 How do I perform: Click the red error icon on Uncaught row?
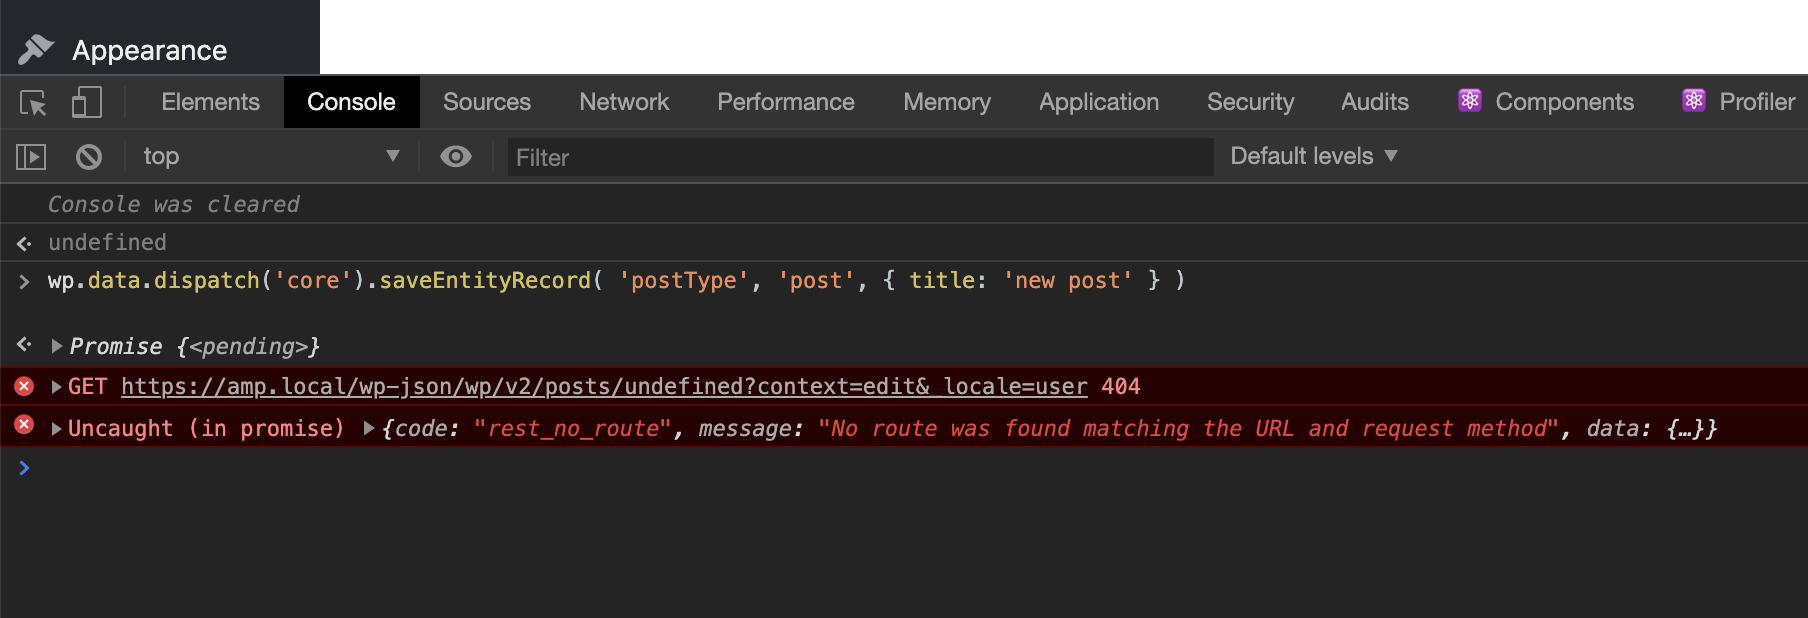(x=25, y=425)
